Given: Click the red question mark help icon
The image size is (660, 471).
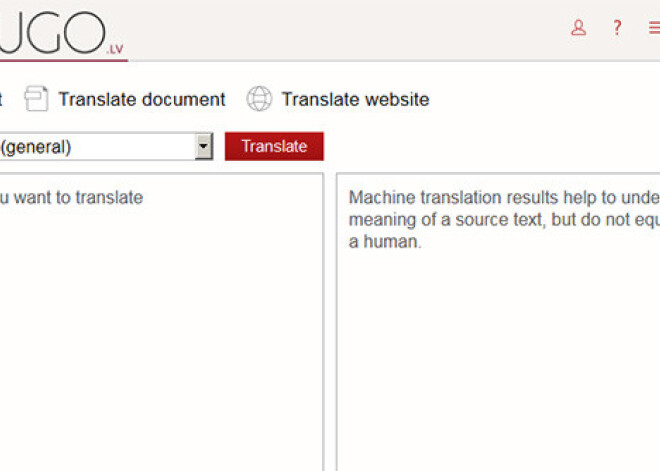Looking at the screenshot, I should click(617, 28).
